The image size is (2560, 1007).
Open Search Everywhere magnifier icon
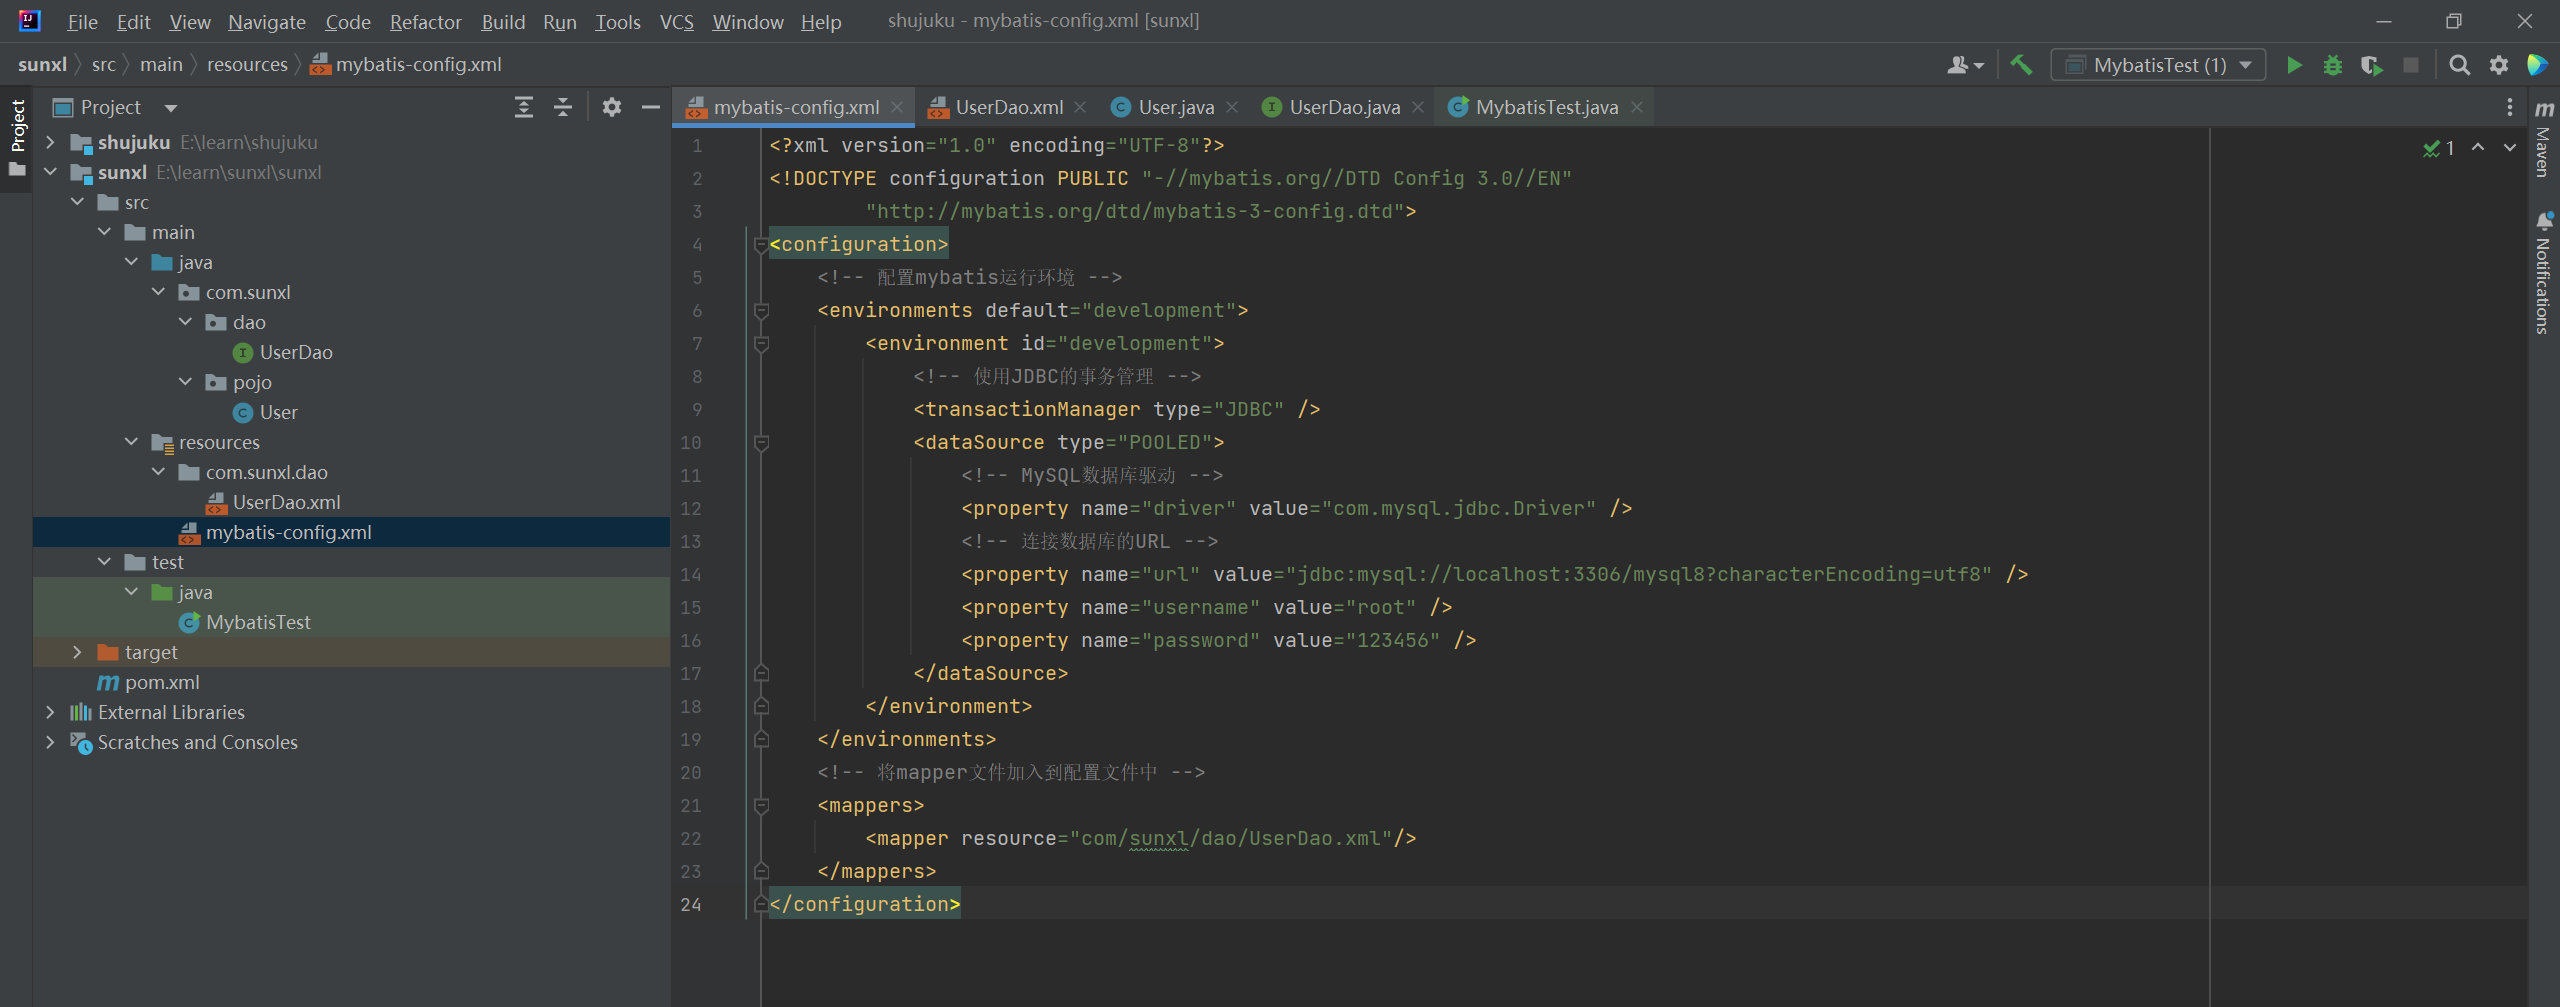[2460, 65]
